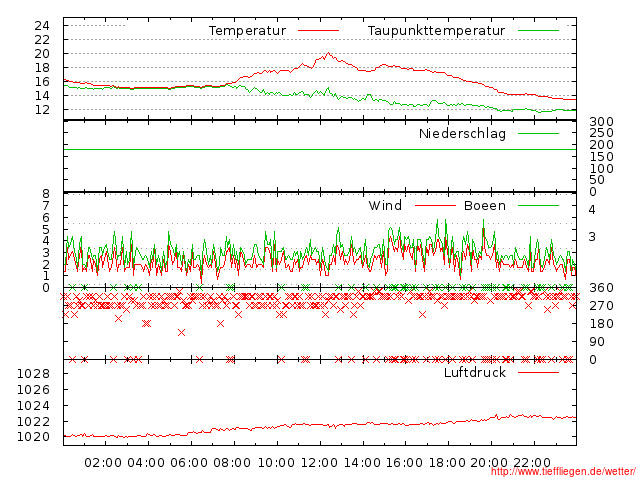The height and width of the screenshot is (480, 640).
Task: Click the Taupunkttemperatur legend label
Action: point(436,31)
